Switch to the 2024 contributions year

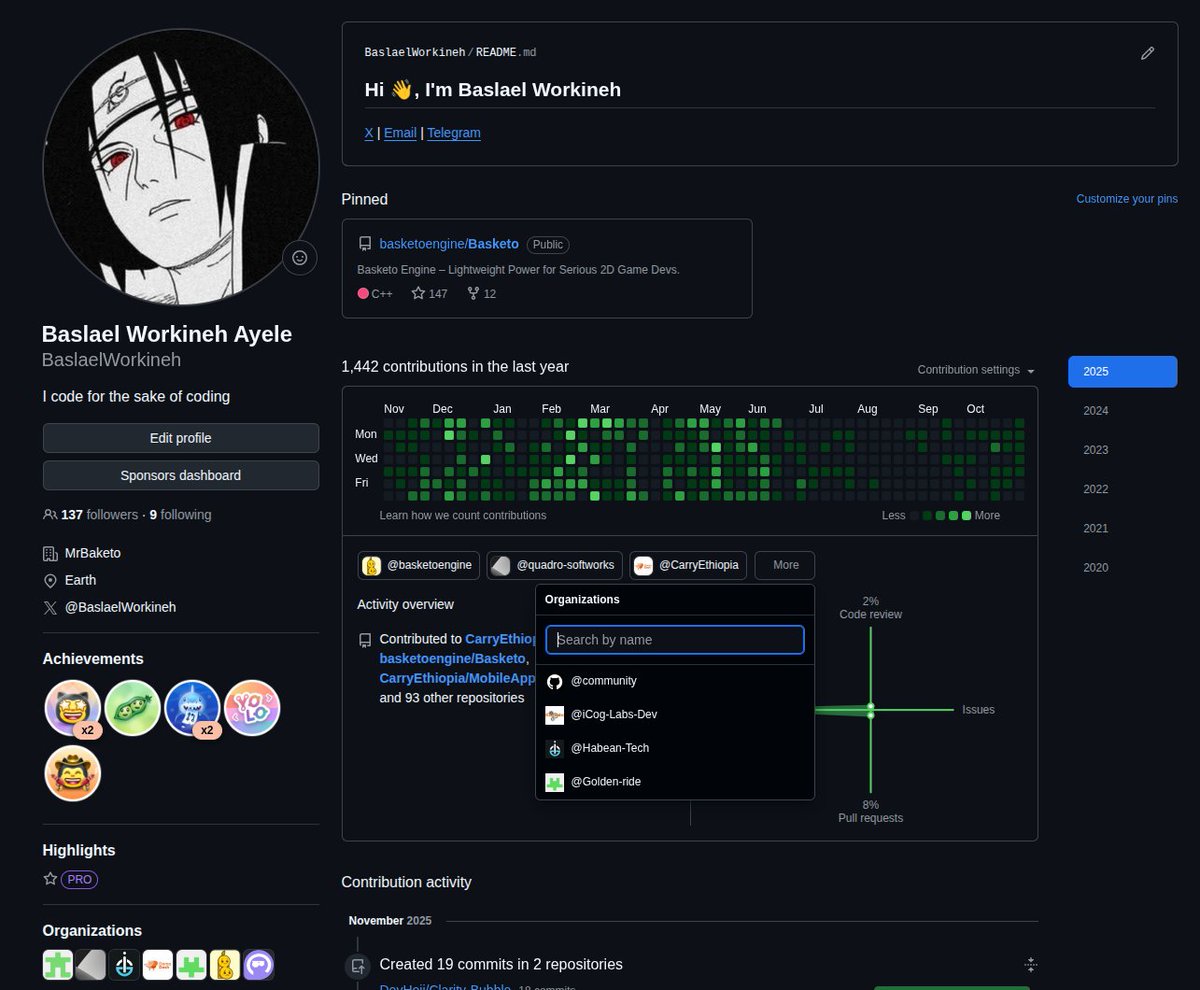coord(1095,410)
